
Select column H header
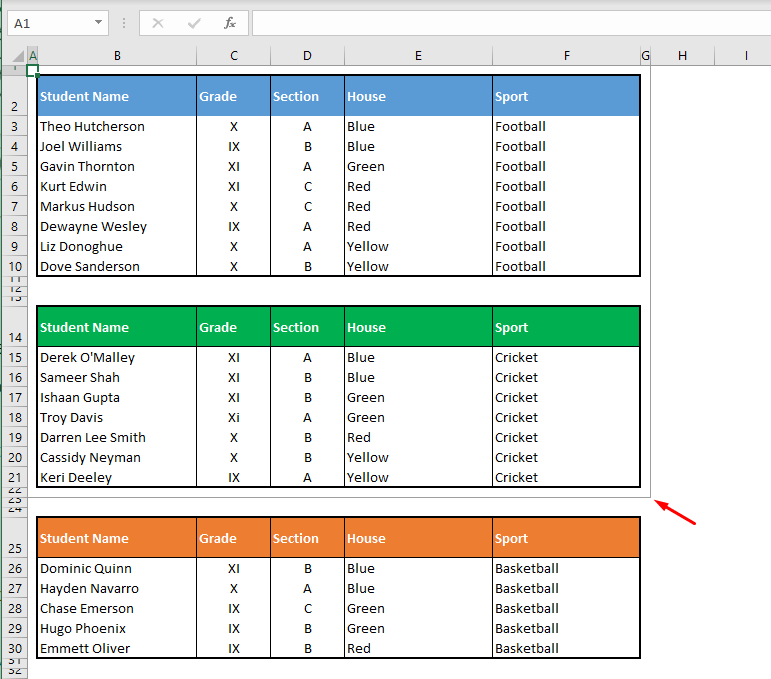point(682,56)
